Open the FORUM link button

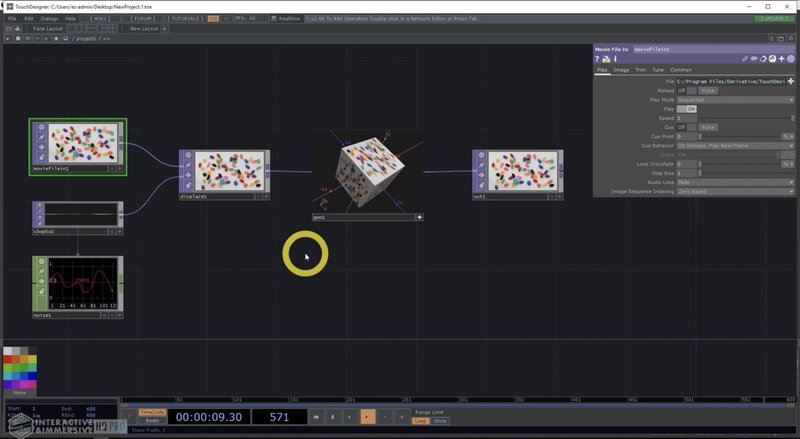[x=142, y=19]
